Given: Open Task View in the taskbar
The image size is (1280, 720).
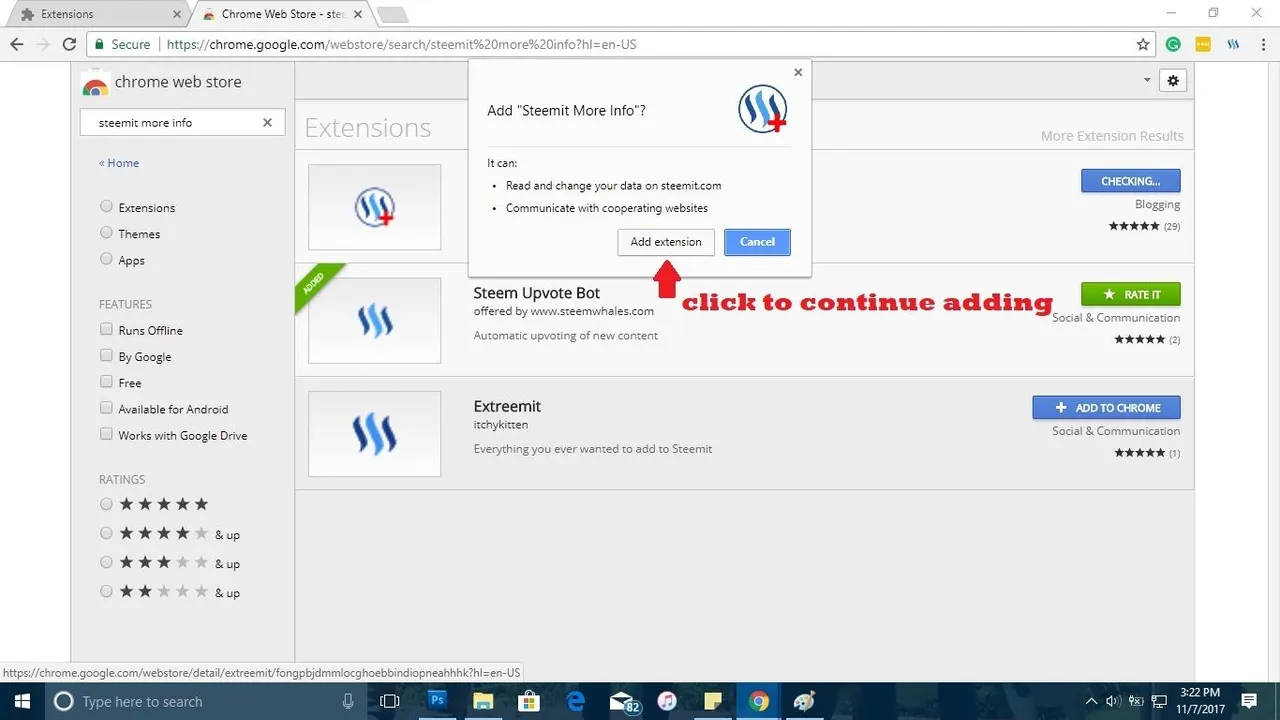Looking at the screenshot, I should point(390,701).
